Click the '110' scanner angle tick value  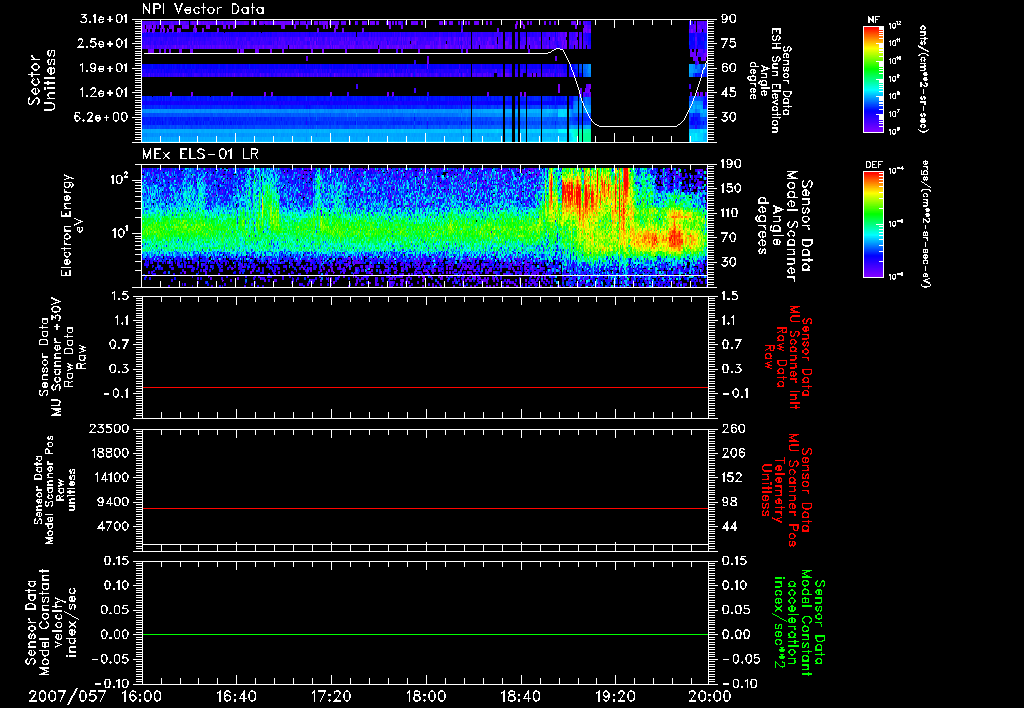(x=731, y=213)
